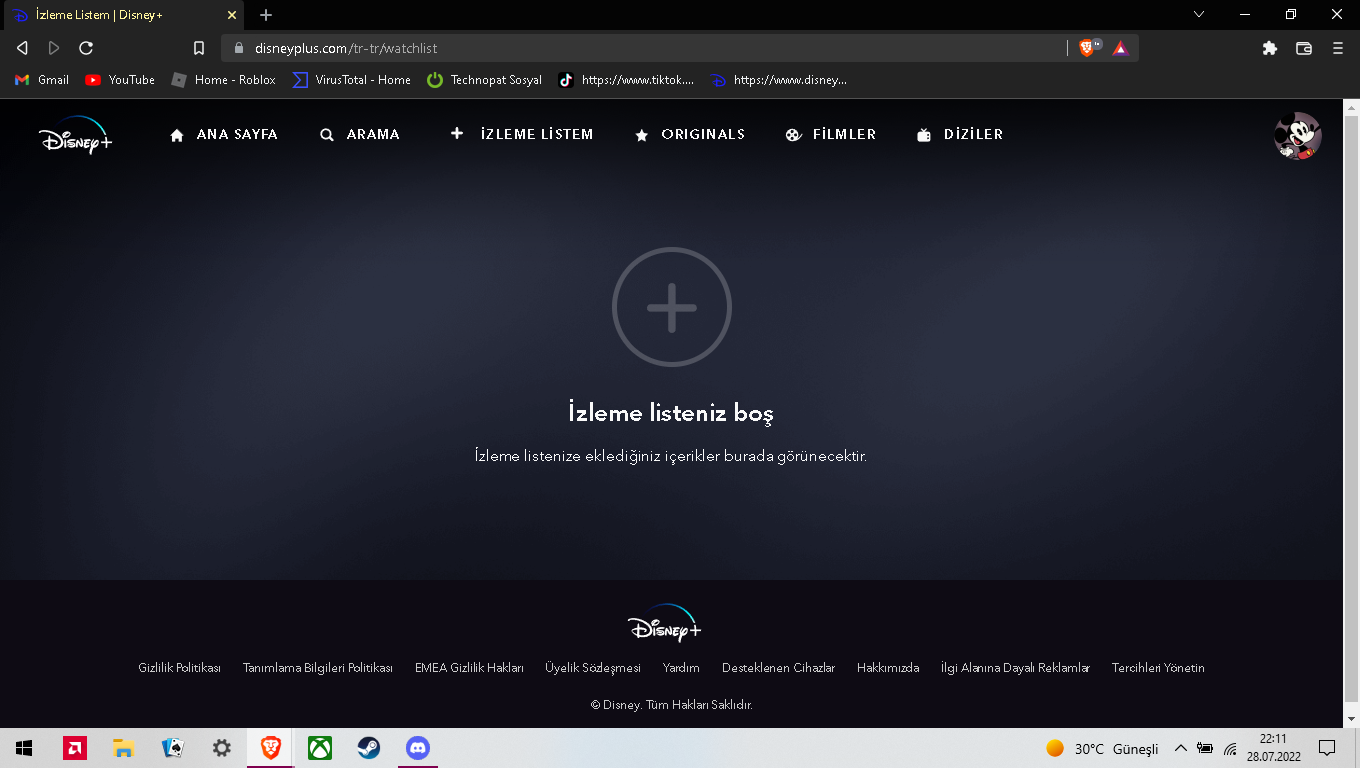The height and width of the screenshot is (768, 1360).
Task: Click the Disney+ logo in header
Action: (76, 135)
